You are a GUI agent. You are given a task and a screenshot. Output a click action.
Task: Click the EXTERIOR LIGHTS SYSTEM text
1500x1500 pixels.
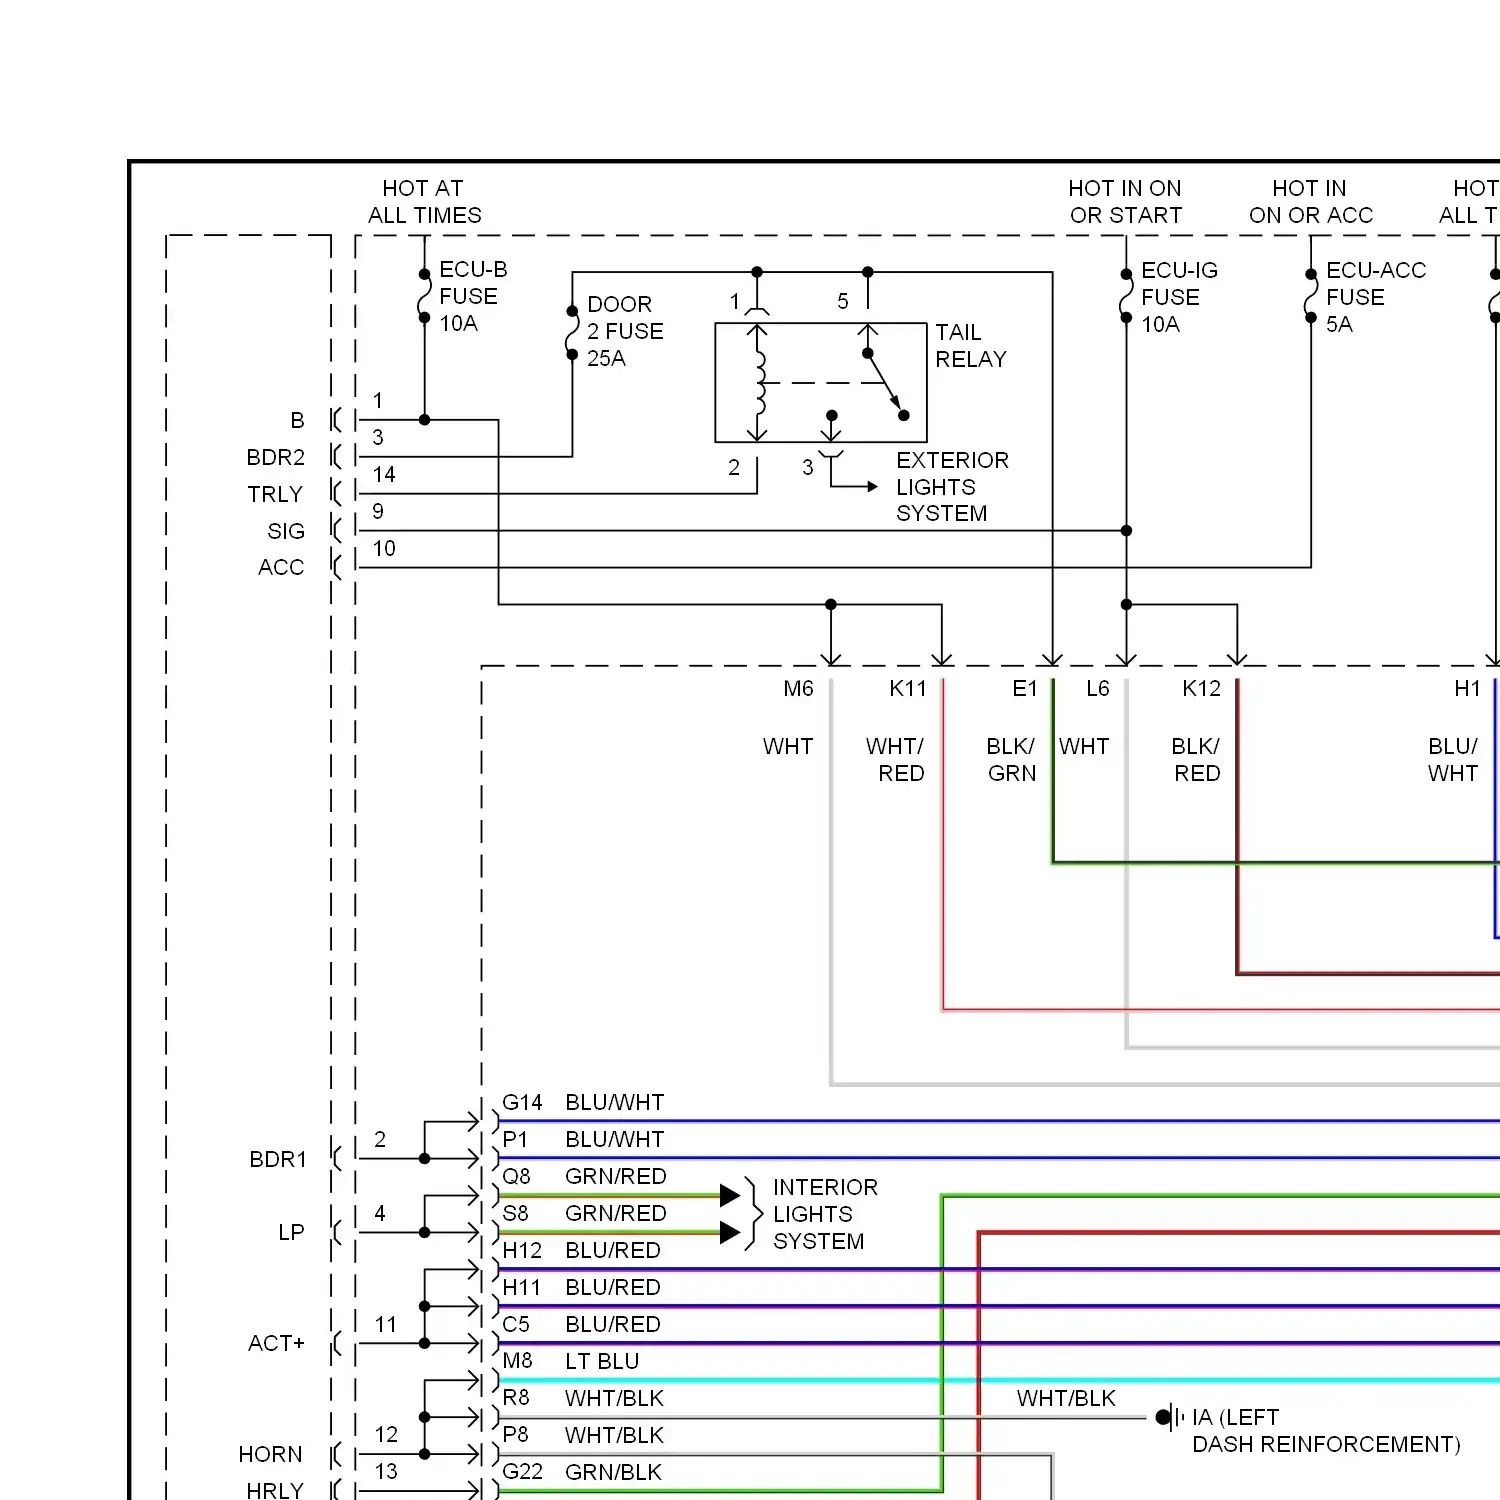tap(952, 487)
